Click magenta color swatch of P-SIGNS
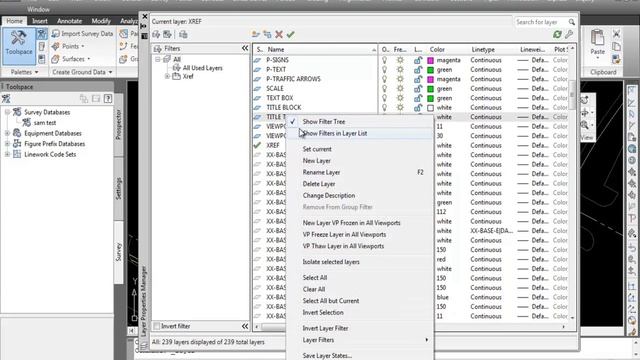 [430, 60]
